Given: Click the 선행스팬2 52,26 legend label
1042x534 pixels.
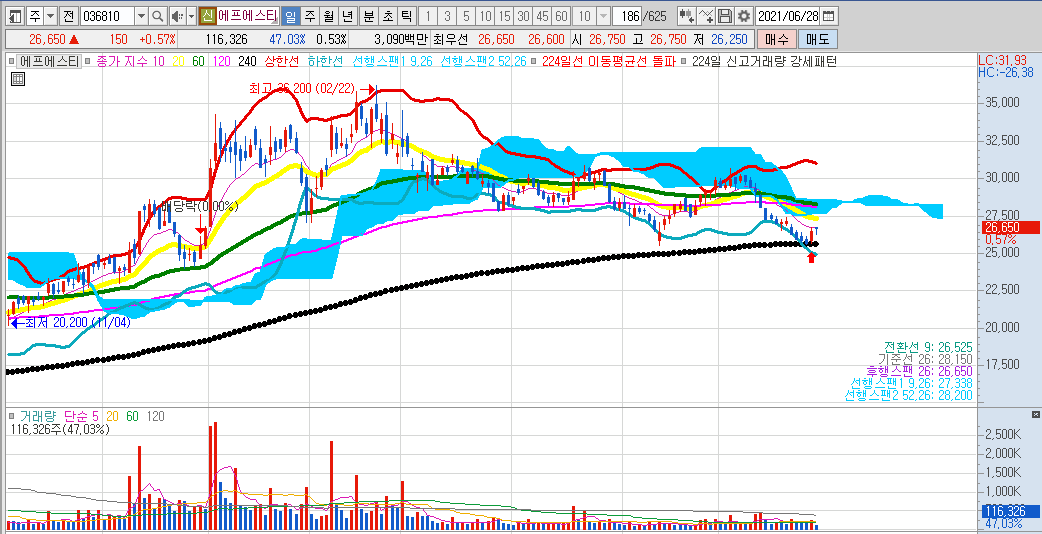Looking at the screenshot, I should [x=484, y=61].
